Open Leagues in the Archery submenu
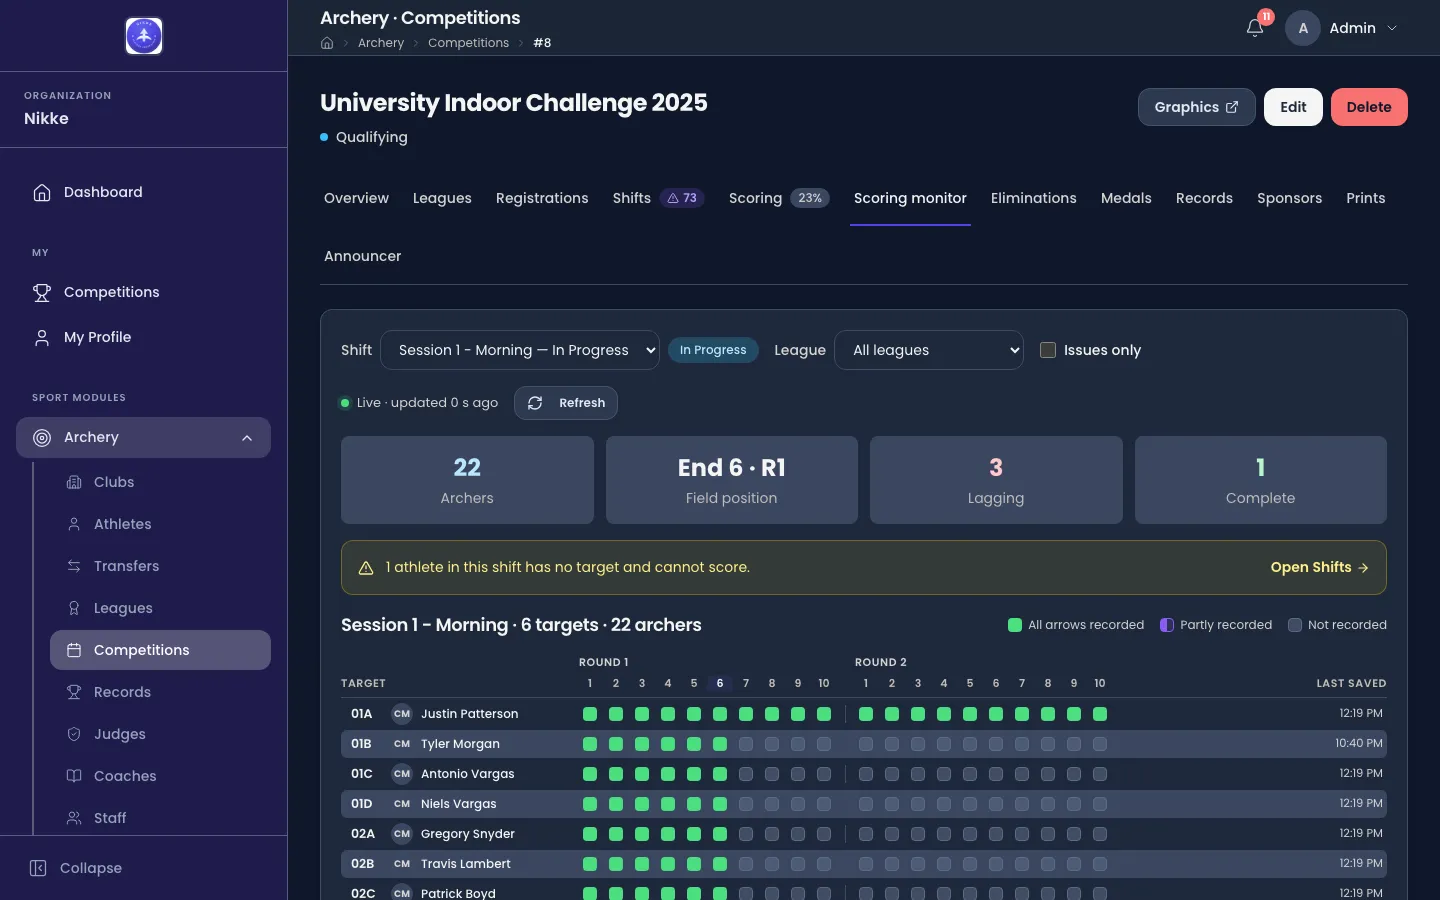Image resolution: width=1440 pixels, height=900 pixels. (160, 608)
